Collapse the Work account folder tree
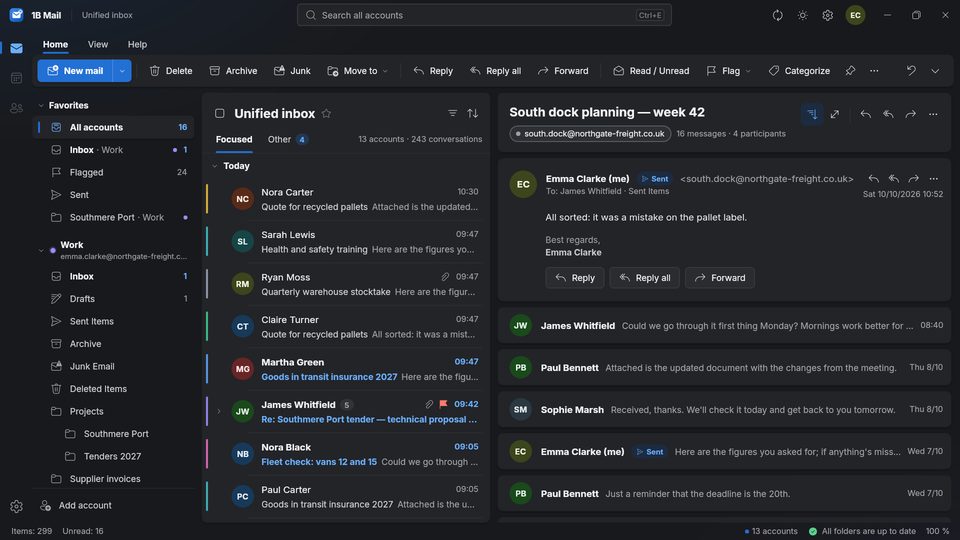This screenshot has width=960, height=540. pos(41,250)
